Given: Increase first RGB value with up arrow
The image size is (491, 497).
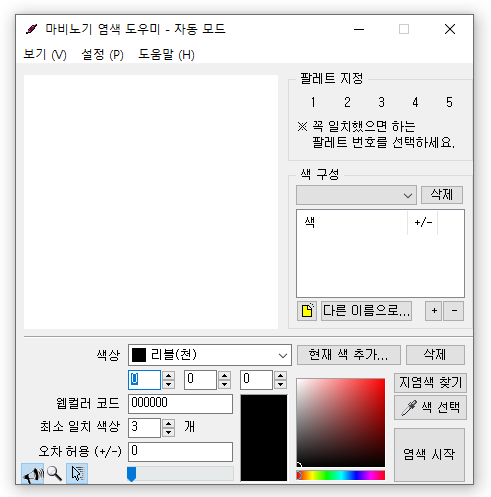Looking at the screenshot, I should click(168, 376).
